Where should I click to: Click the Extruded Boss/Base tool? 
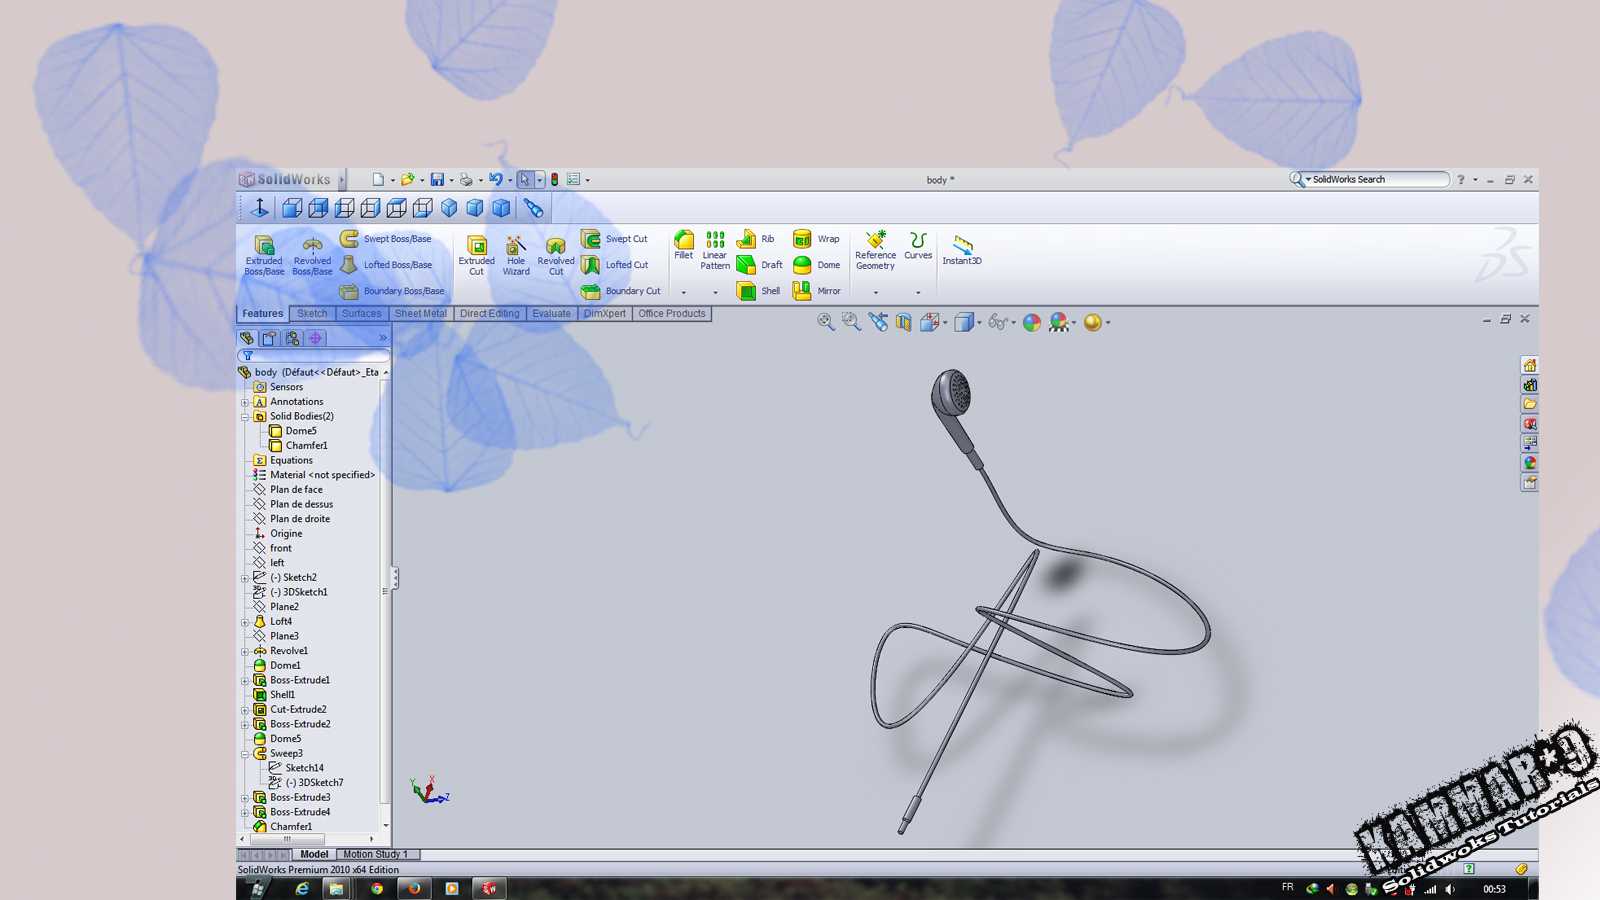click(x=264, y=255)
